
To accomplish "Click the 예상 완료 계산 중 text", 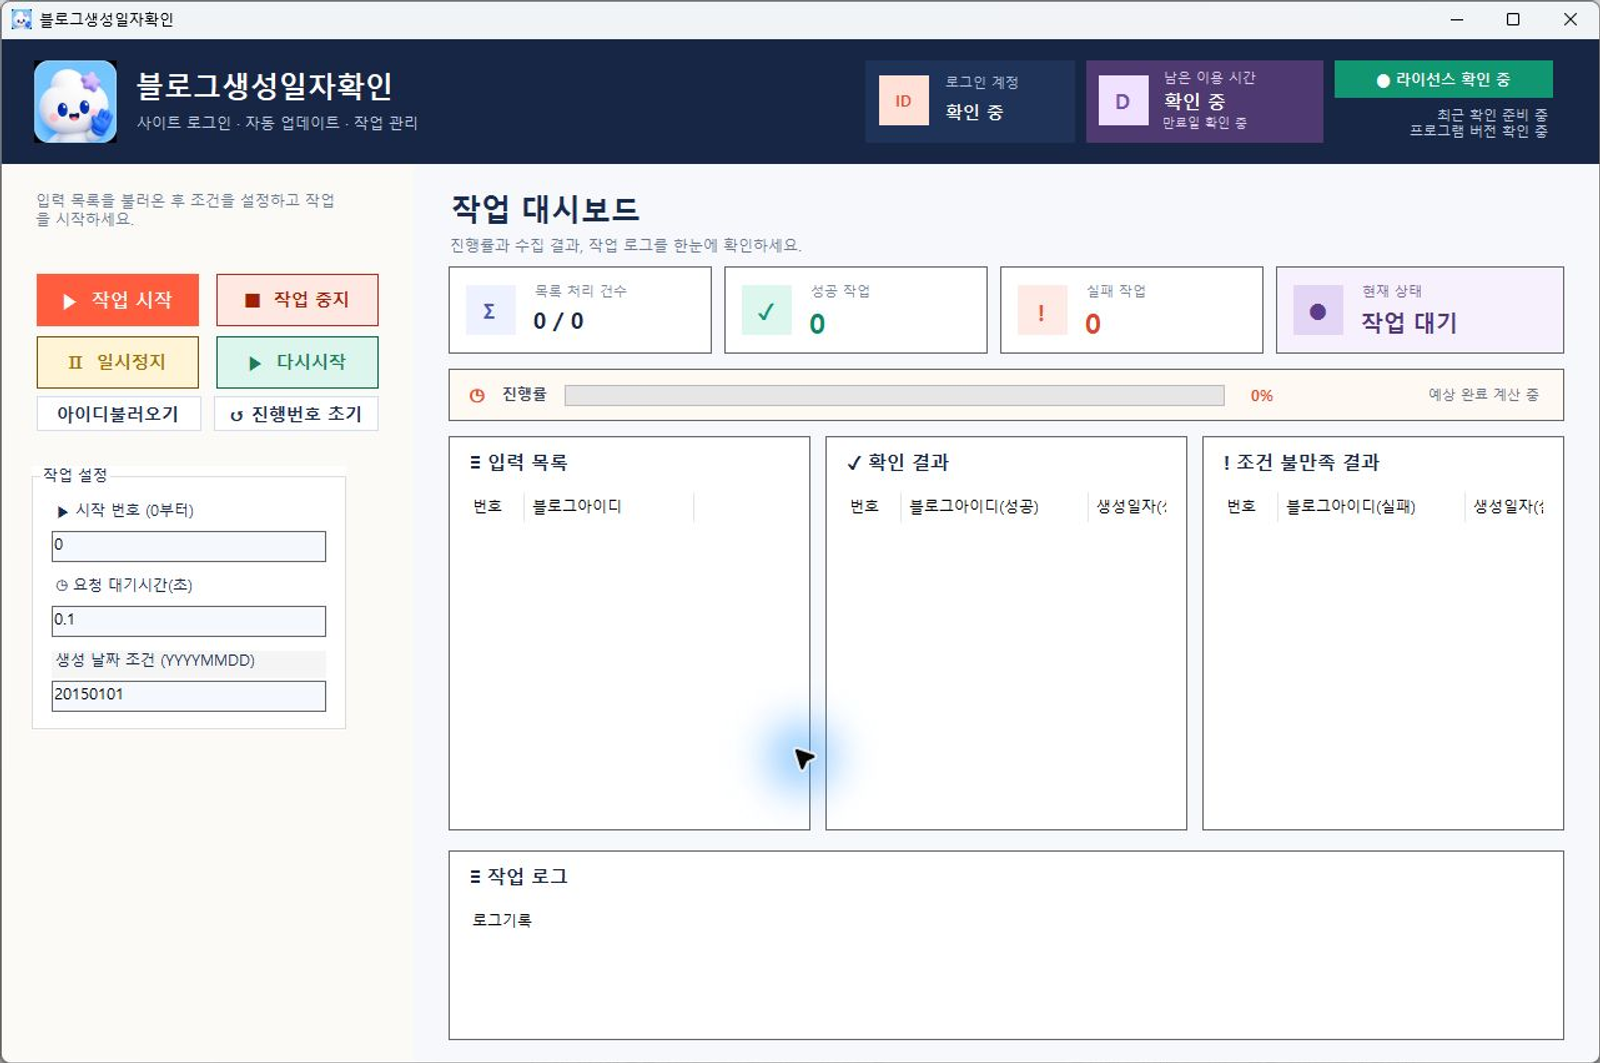I will tap(1483, 395).
